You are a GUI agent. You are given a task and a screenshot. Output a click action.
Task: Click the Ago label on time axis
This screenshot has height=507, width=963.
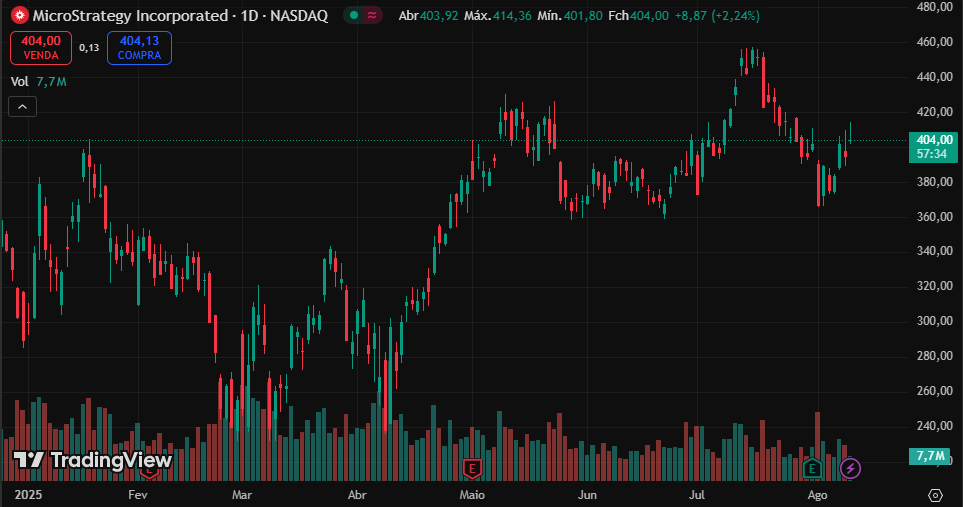coord(817,495)
